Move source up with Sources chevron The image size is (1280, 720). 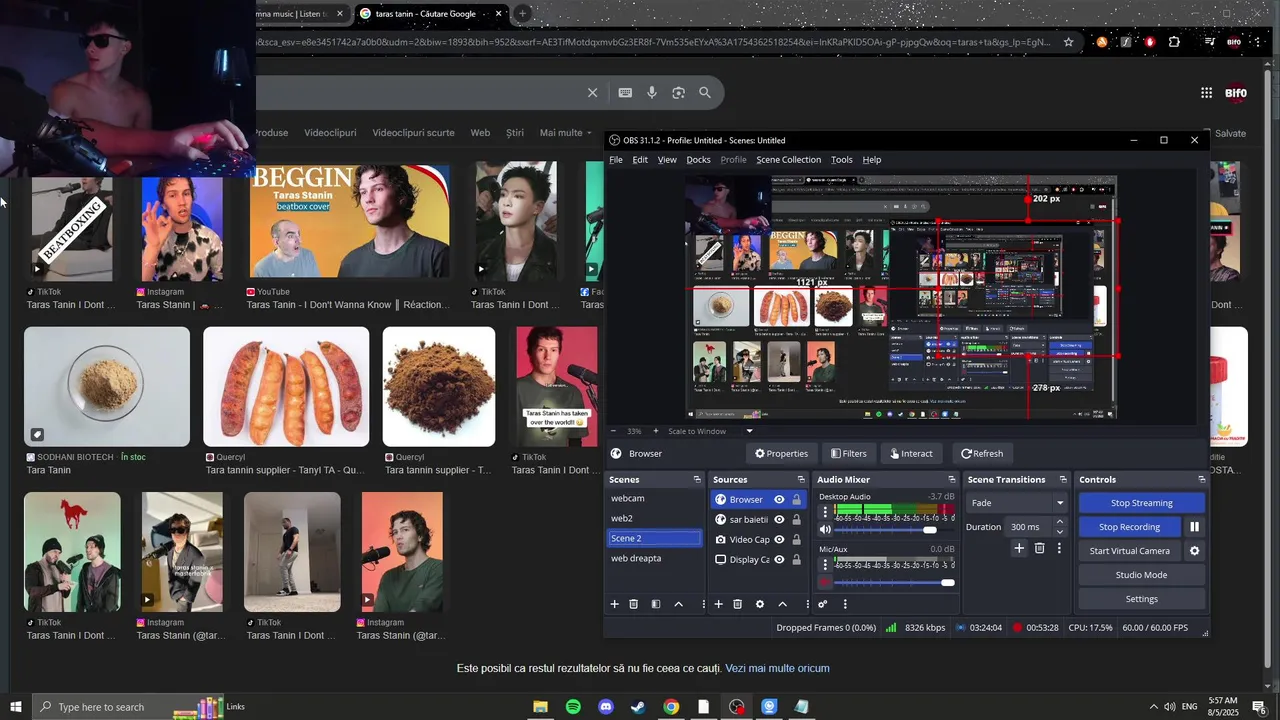point(782,604)
